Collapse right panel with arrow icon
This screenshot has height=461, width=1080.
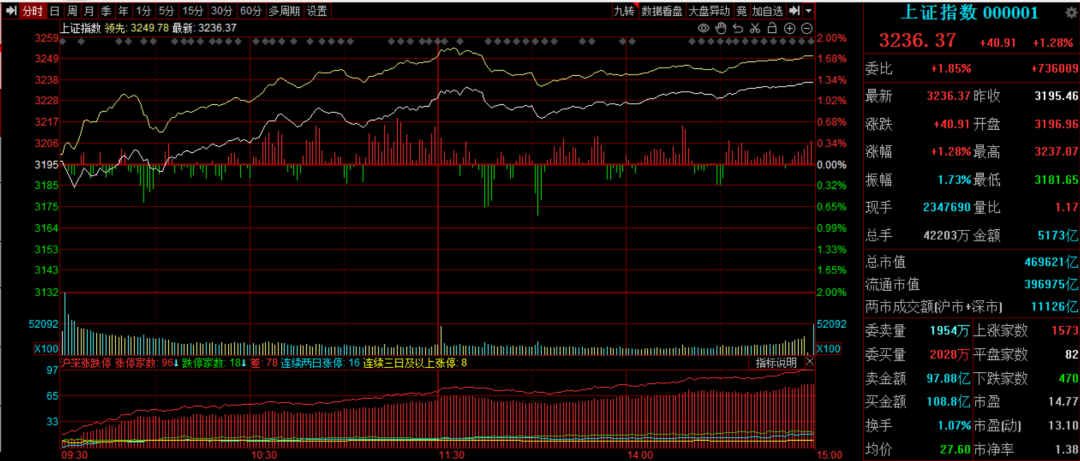pyautogui.click(x=793, y=11)
